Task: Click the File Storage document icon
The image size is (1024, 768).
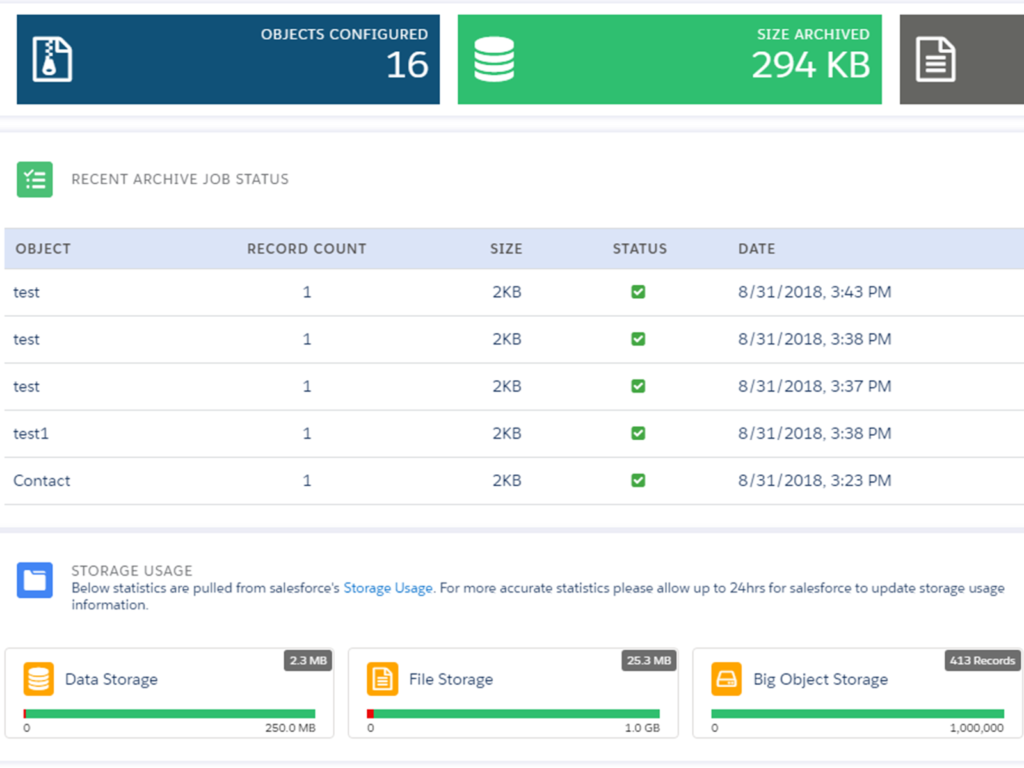Action: (383, 679)
